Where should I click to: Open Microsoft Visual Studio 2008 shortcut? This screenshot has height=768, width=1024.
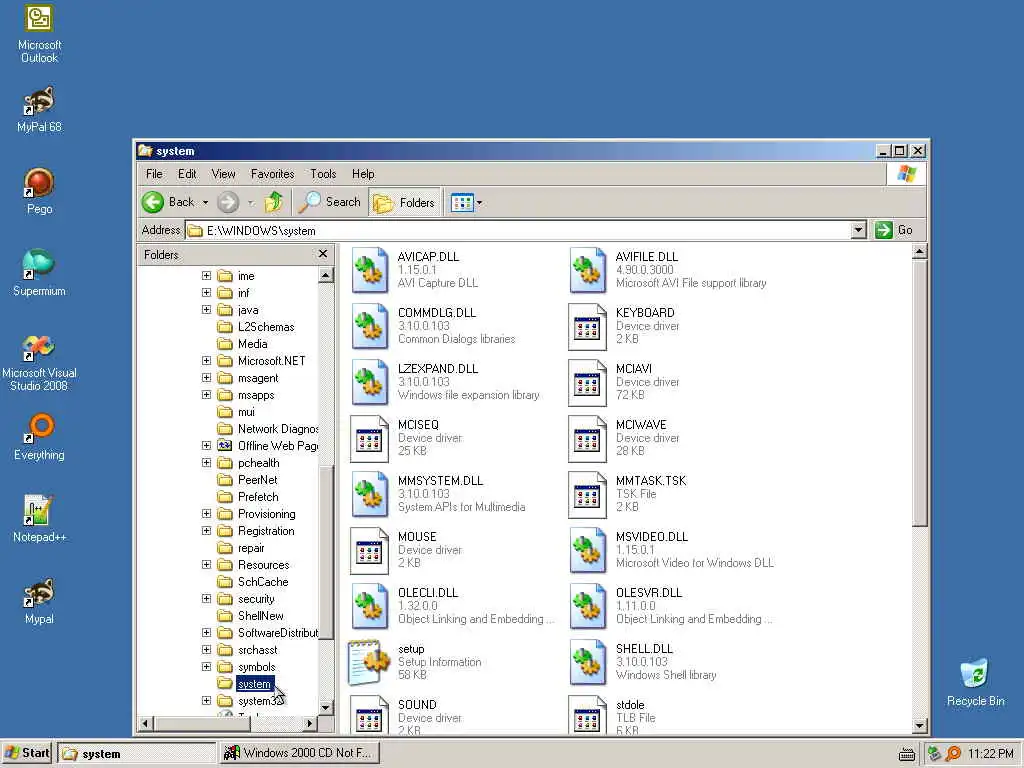point(39,362)
